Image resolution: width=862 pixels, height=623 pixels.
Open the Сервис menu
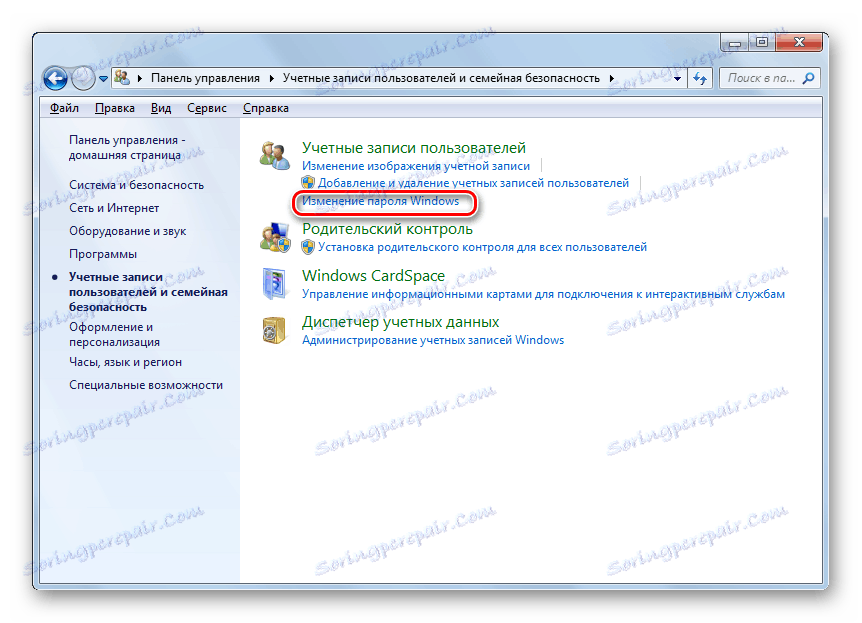click(x=206, y=107)
